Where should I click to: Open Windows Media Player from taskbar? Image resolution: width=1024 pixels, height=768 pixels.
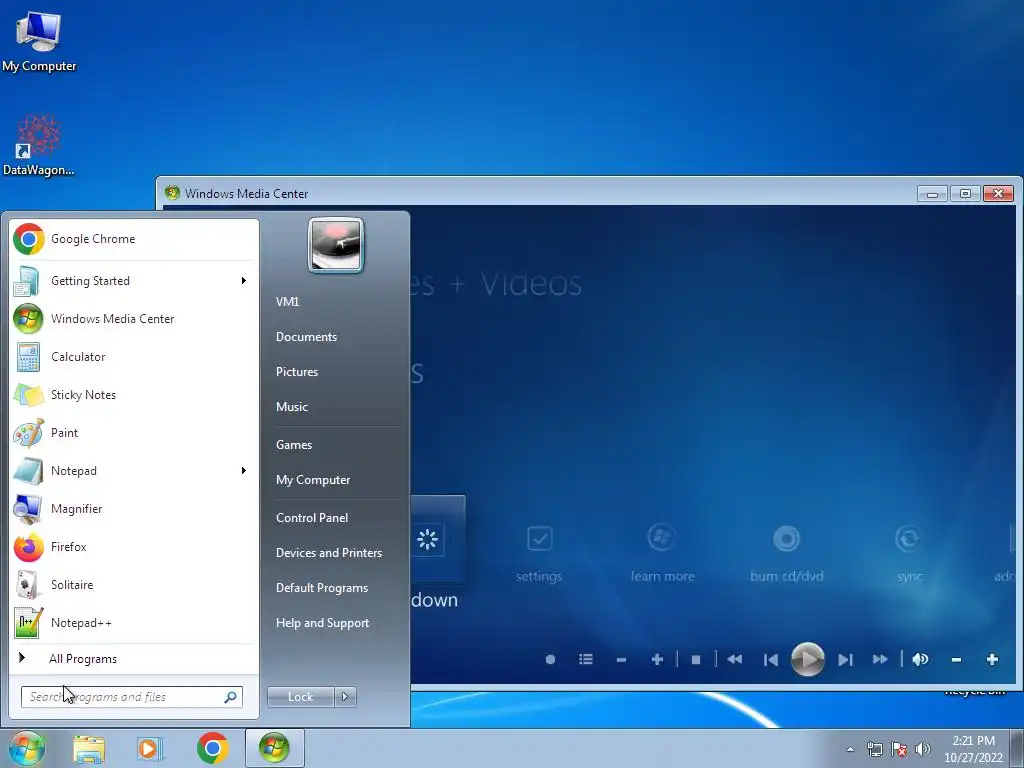click(x=150, y=748)
